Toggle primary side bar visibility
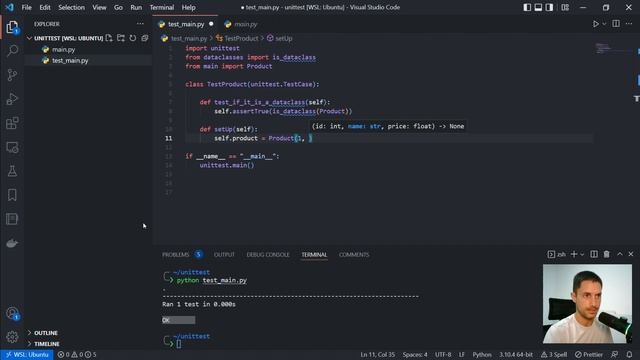 click(x=527, y=7)
